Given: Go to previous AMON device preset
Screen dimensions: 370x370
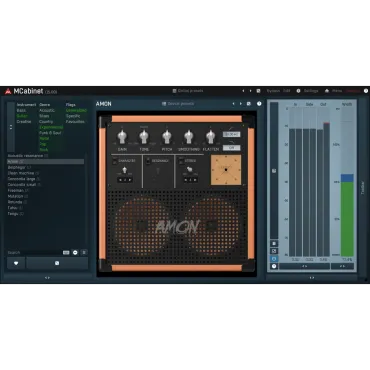Looking at the screenshot, I should click(233, 104).
